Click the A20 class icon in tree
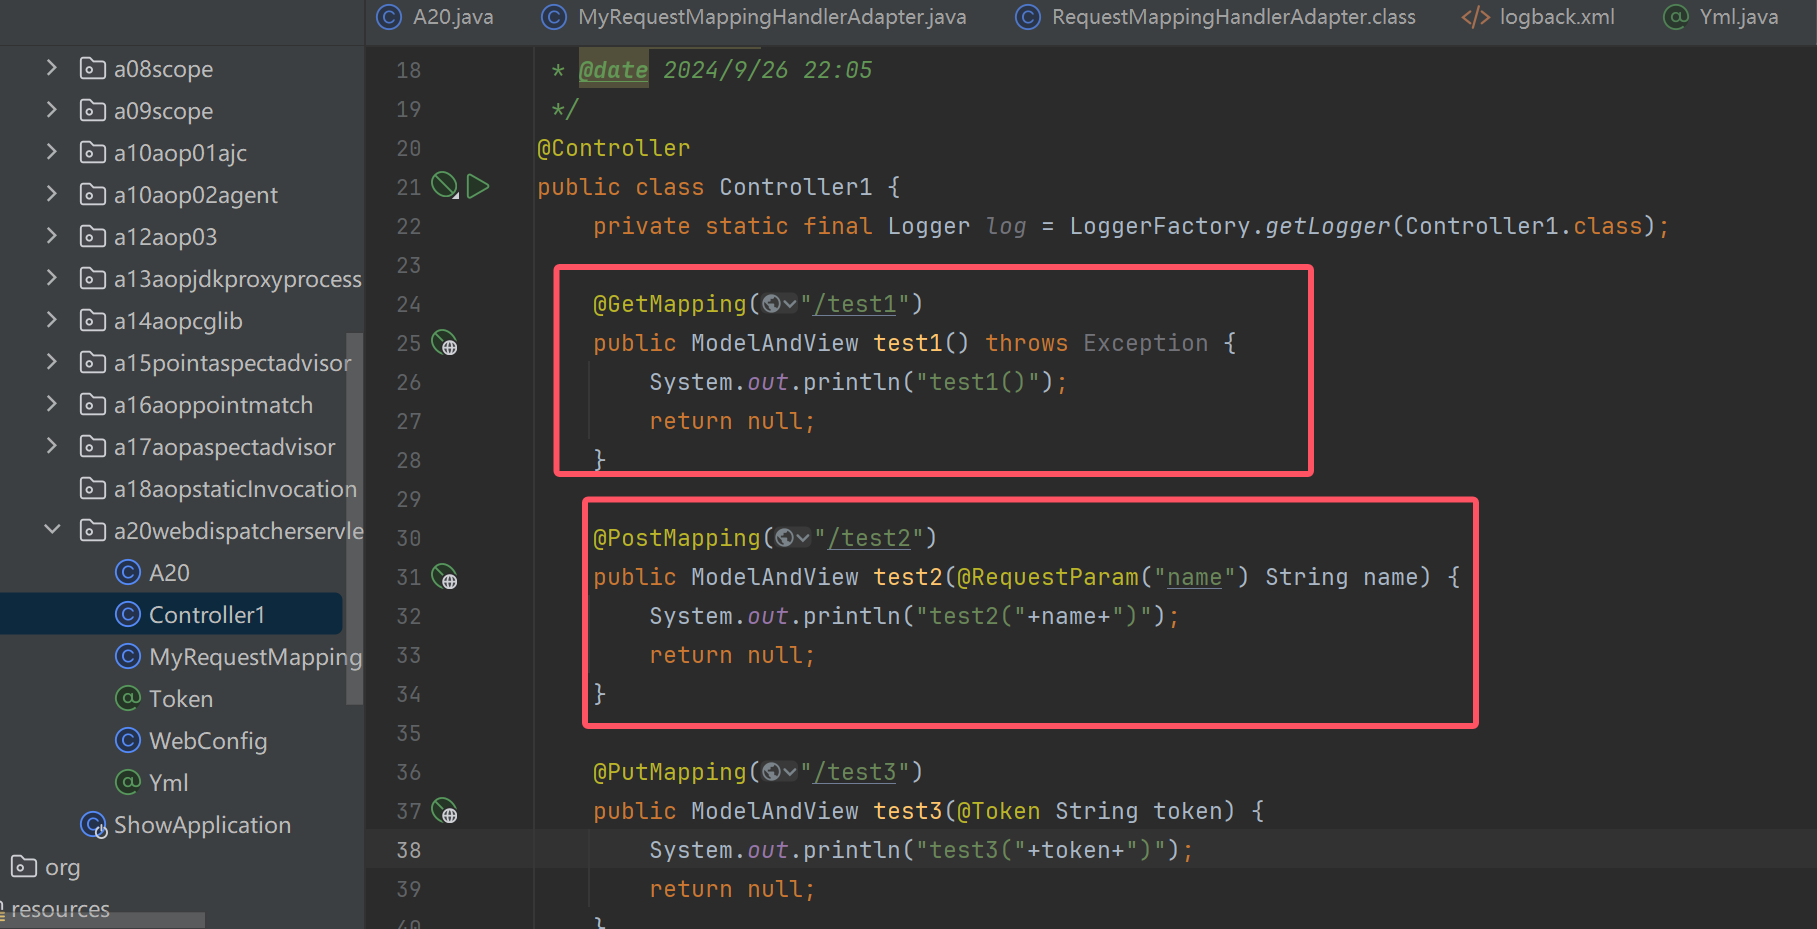 click(128, 572)
